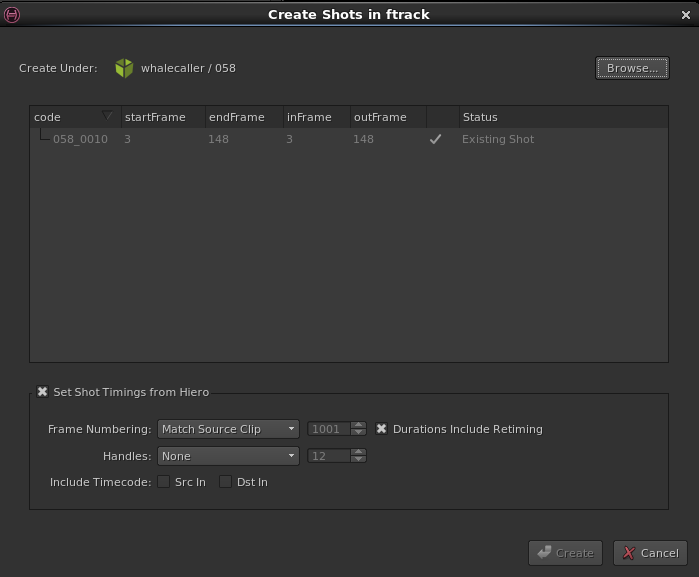The image size is (699, 577).
Task: Sort by outFrame column header
Action: [x=388, y=117]
